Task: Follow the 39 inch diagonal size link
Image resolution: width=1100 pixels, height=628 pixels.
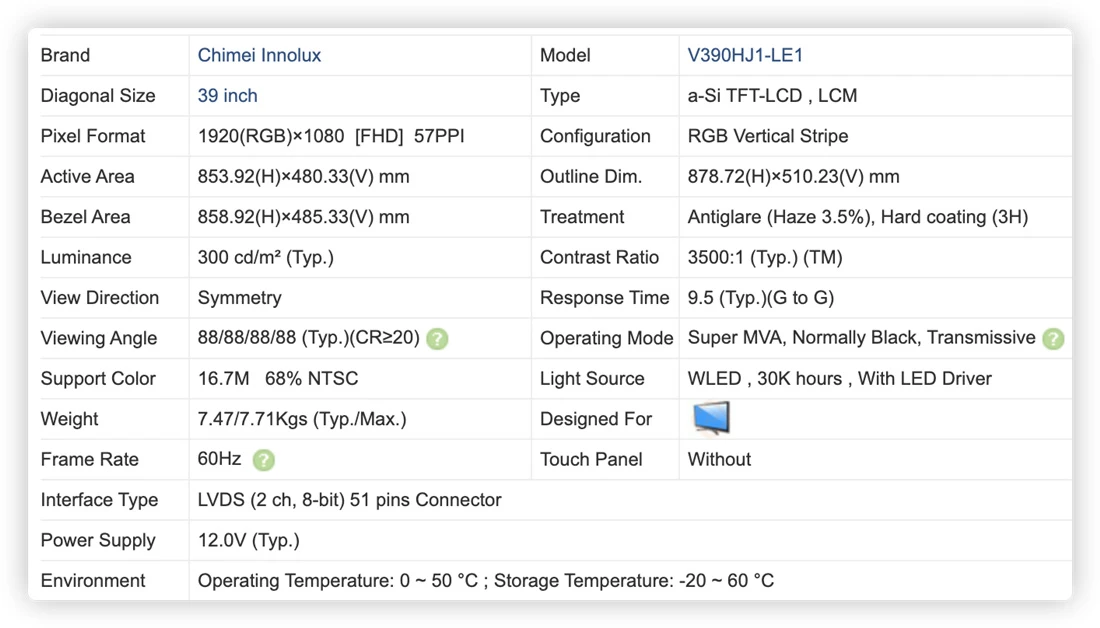Action: [x=227, y=96]
